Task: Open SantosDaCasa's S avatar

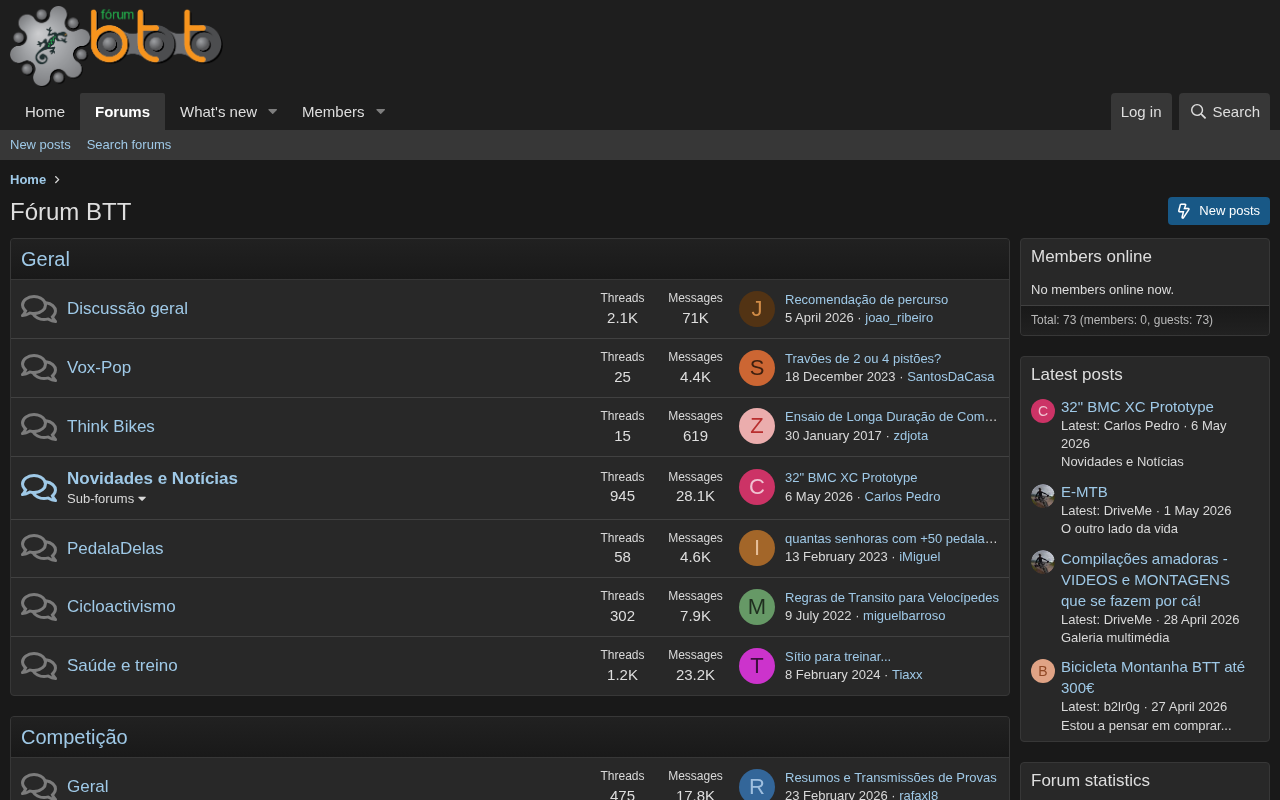Action: pyautogui.click(x=757, y=368)
